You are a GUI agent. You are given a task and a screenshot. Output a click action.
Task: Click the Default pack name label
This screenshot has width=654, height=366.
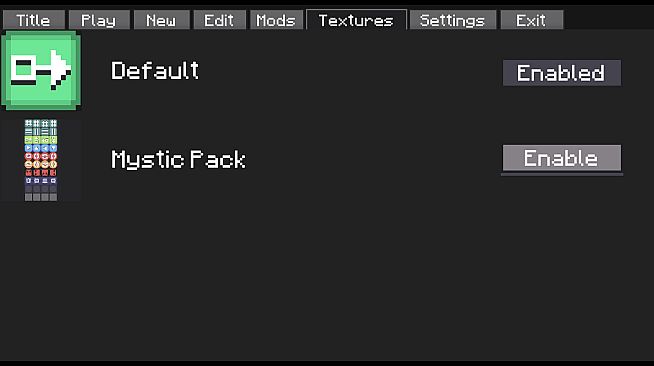pyautogui.click(x=155, y=70)
